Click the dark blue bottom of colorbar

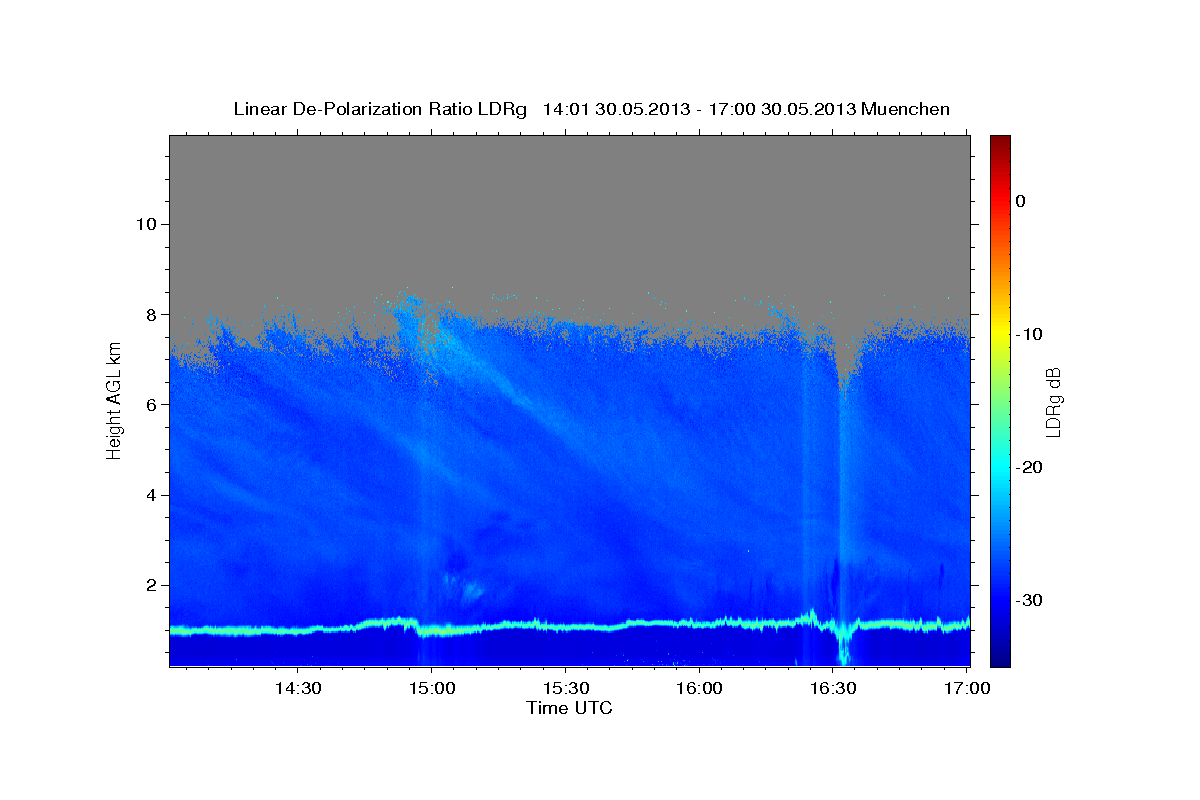[1000, 658]
